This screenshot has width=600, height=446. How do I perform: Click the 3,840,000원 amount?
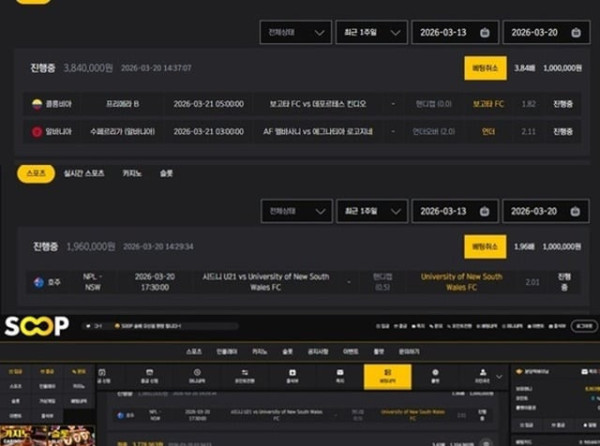(x=88, y=68)
